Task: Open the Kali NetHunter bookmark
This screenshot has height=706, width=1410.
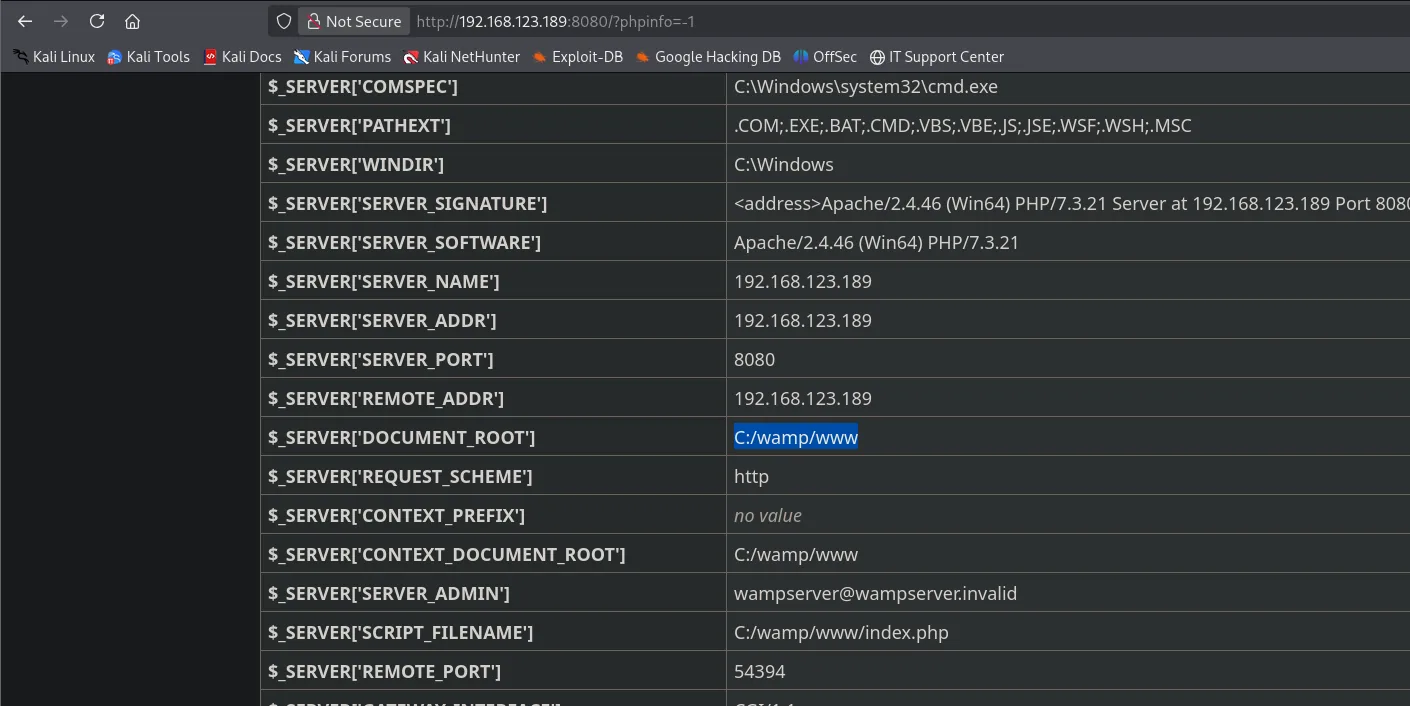Action: (x=461, y=57)
